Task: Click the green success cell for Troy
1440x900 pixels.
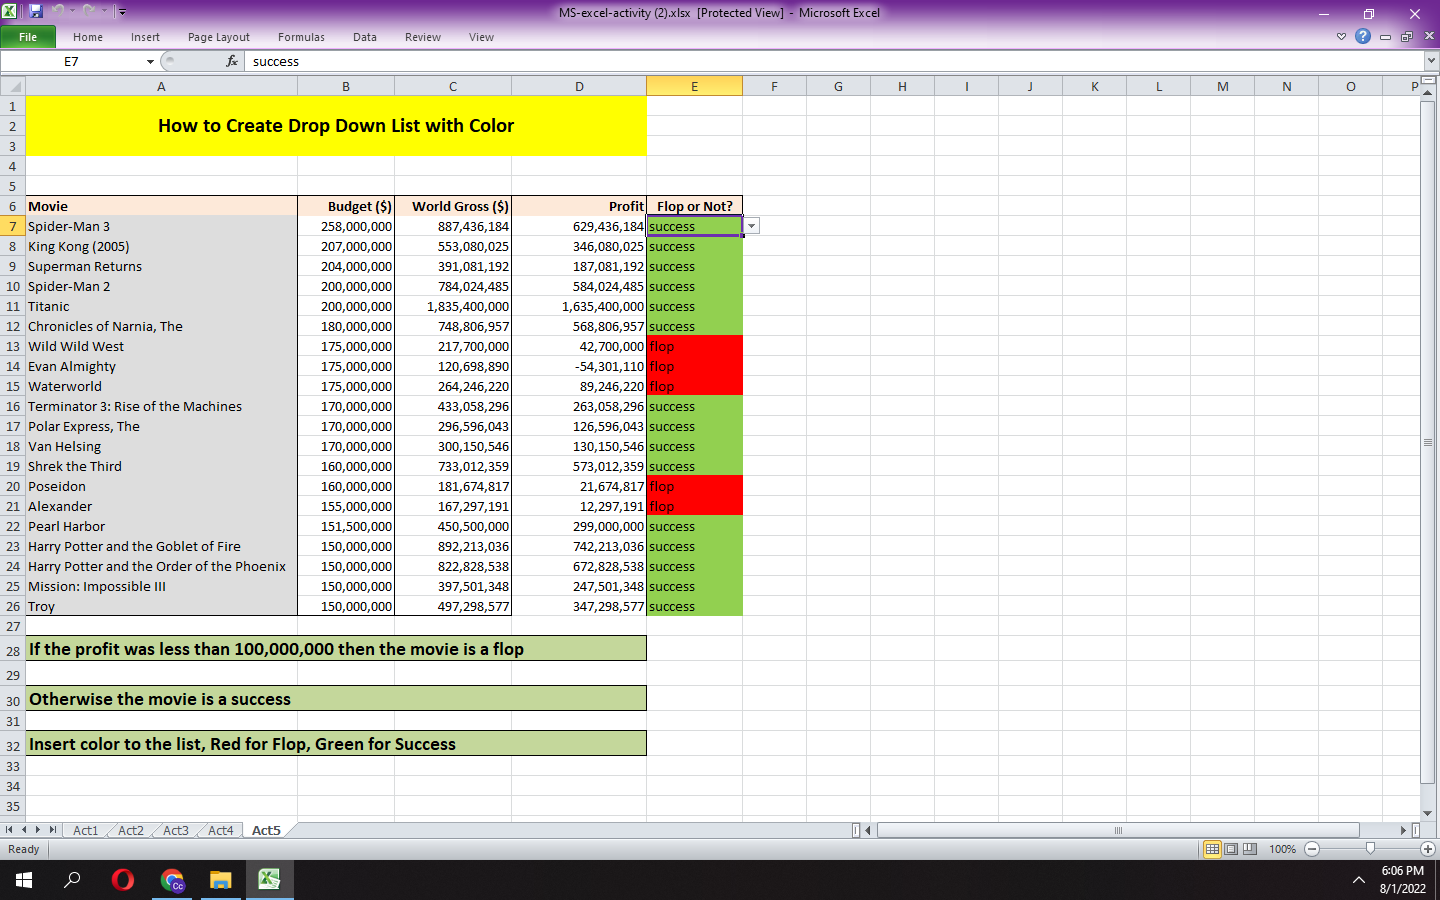Action: (x=695, y=606)
